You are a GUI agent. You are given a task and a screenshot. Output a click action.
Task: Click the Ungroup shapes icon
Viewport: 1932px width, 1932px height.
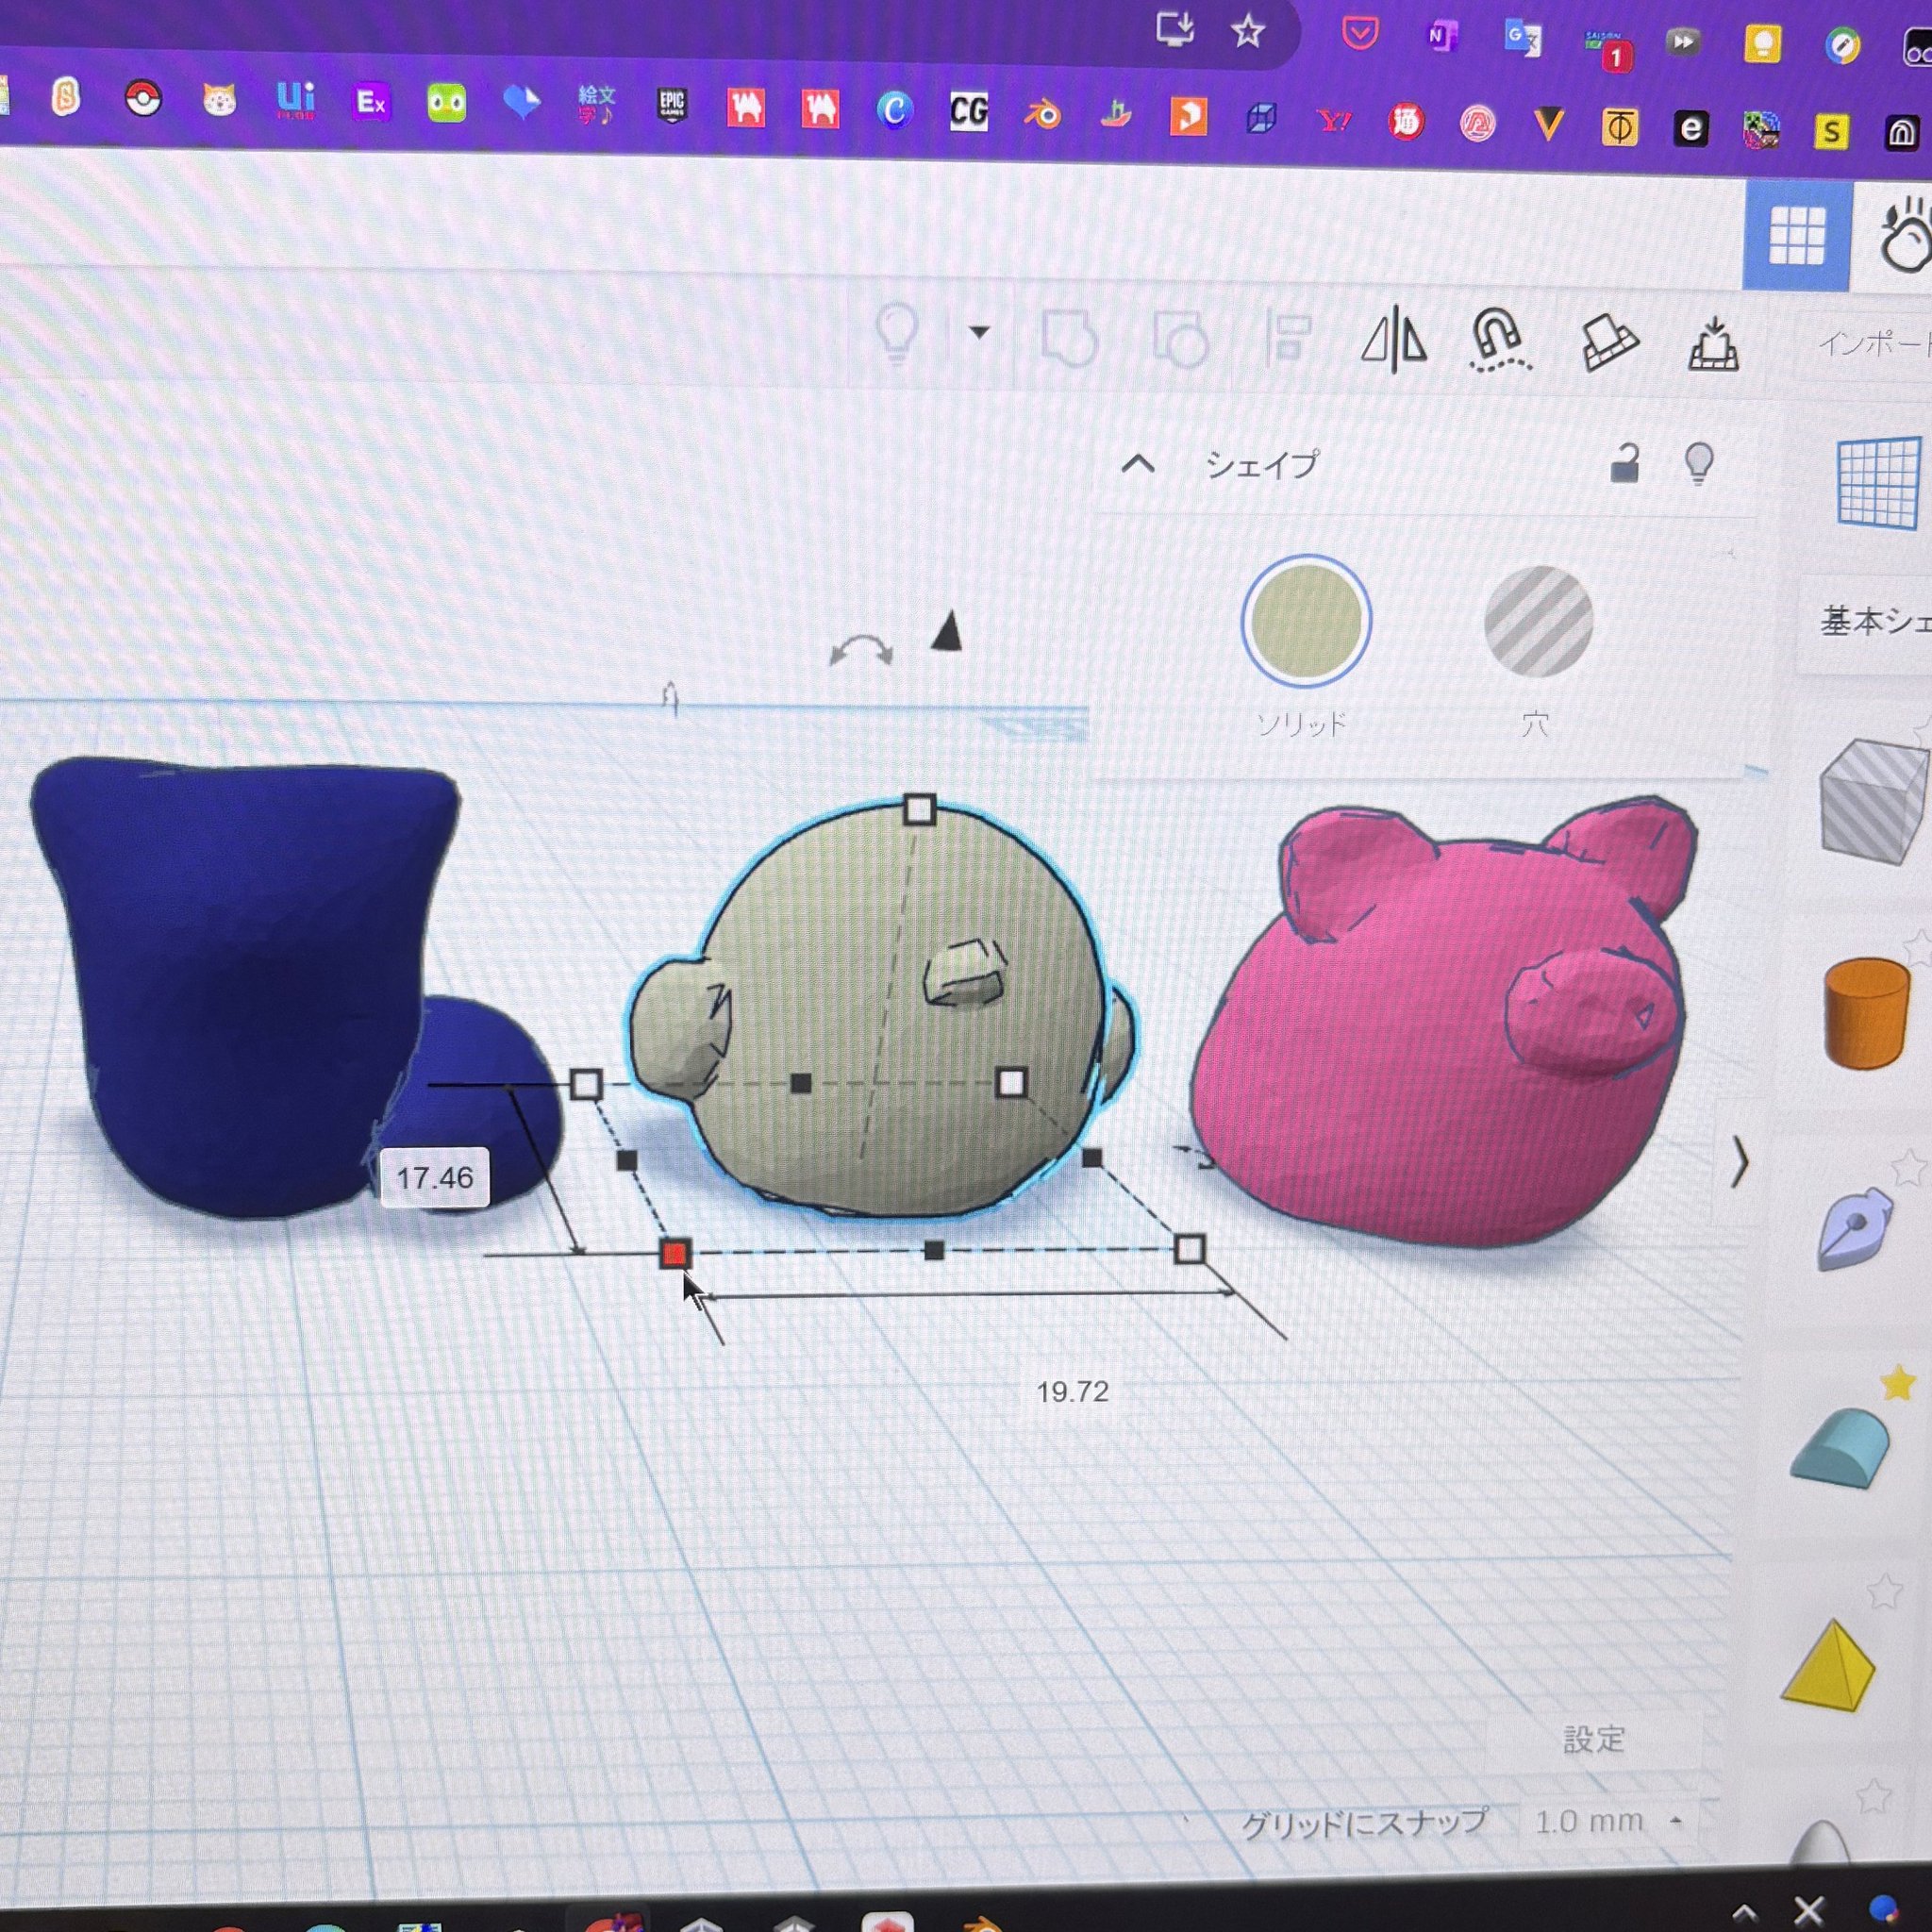pos(1180,340)
